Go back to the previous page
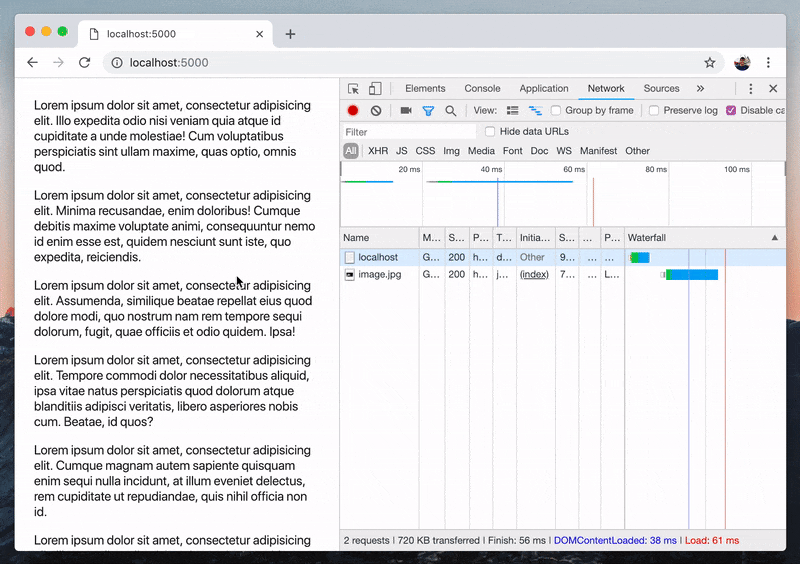Image resolution: width=800 pixels, height=564 pixels. pyautogui.click(x=33, y=62)
